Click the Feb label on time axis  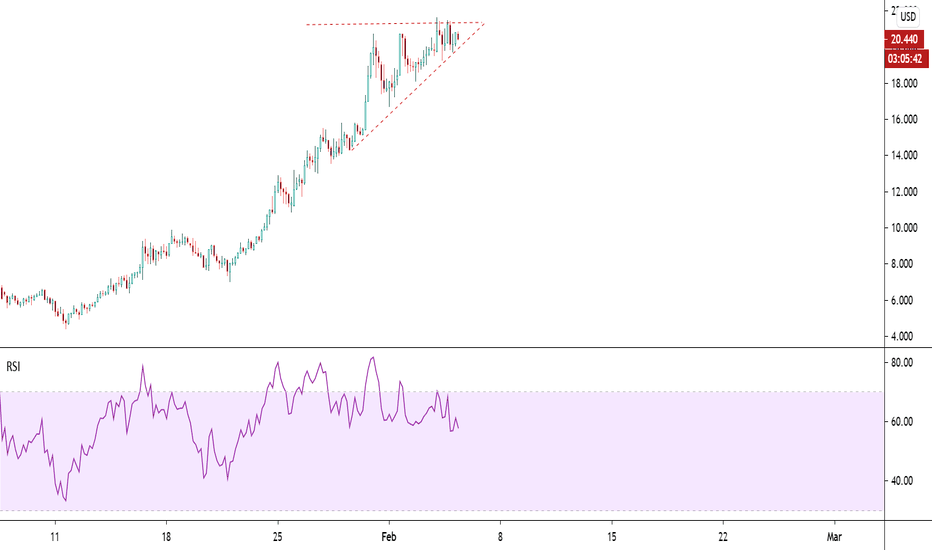(x=389, y=537)
